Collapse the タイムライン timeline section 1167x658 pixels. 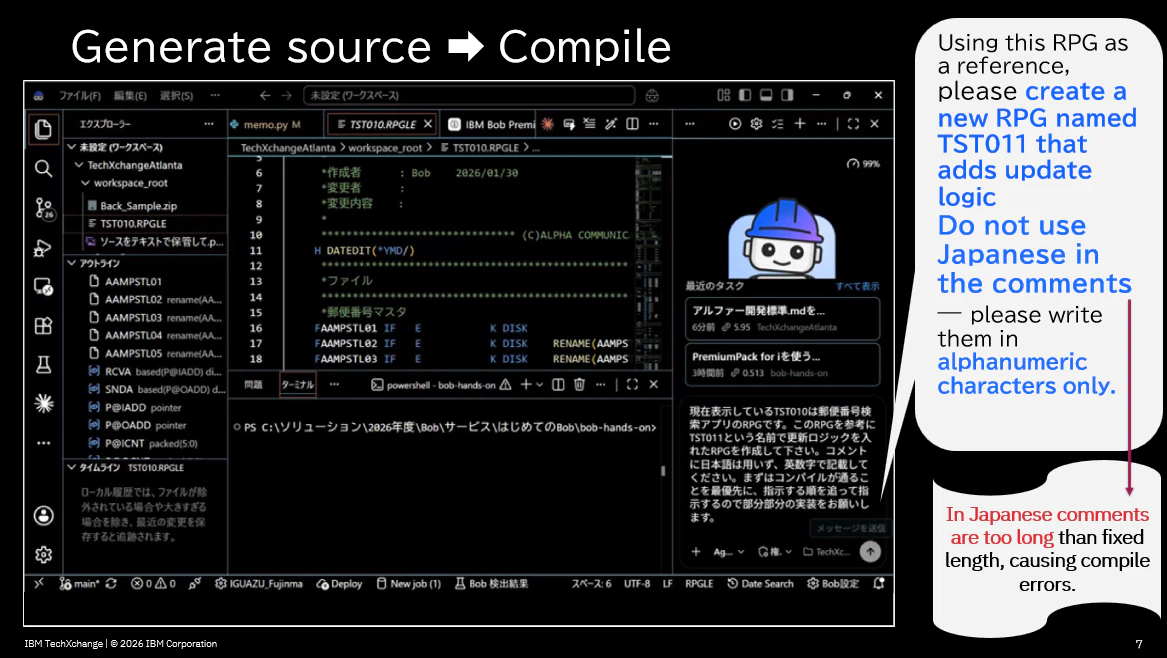(72, 467)
